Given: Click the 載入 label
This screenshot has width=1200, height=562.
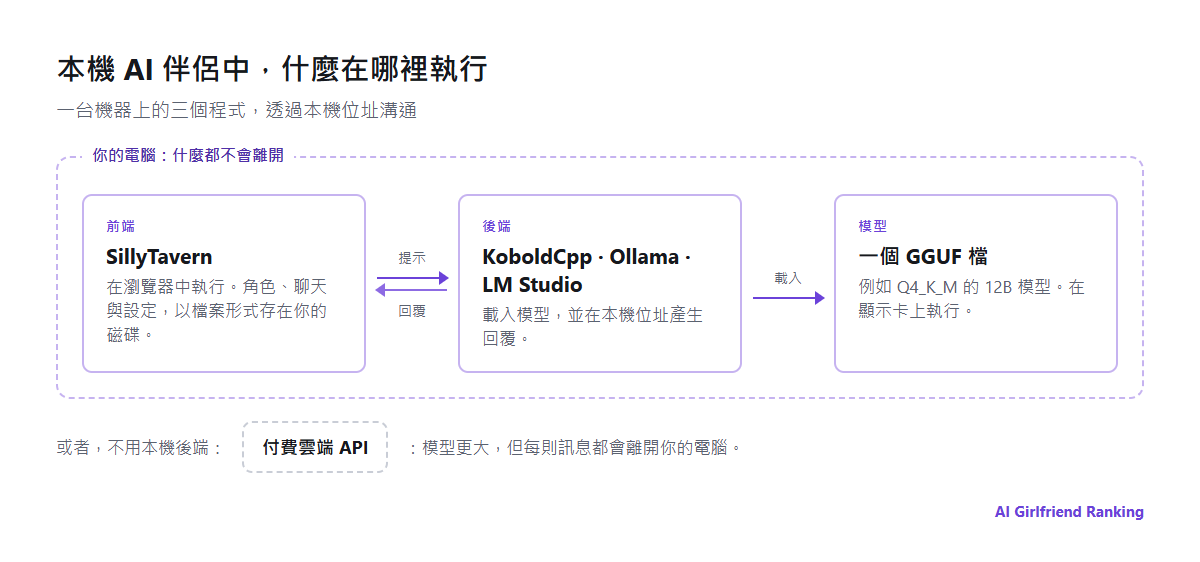Looking at the screenshot, I should click(788, 277).
